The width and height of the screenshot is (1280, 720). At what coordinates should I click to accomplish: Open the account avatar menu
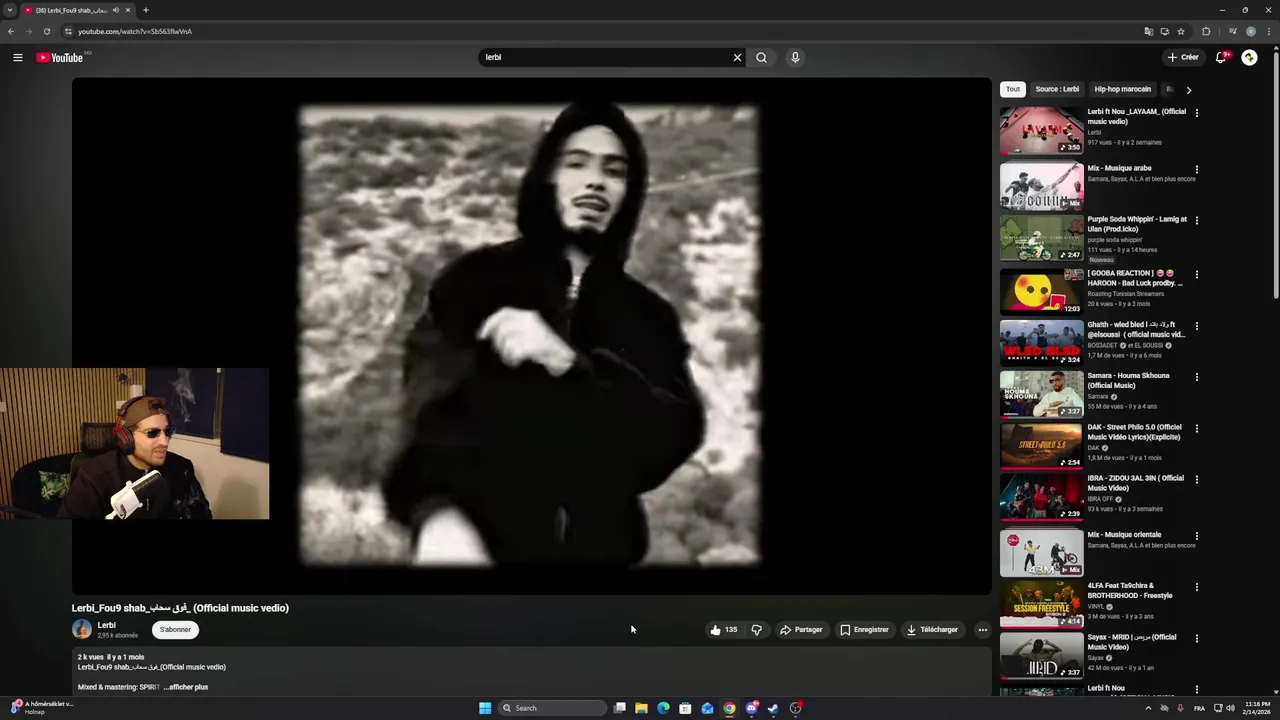1249,57
